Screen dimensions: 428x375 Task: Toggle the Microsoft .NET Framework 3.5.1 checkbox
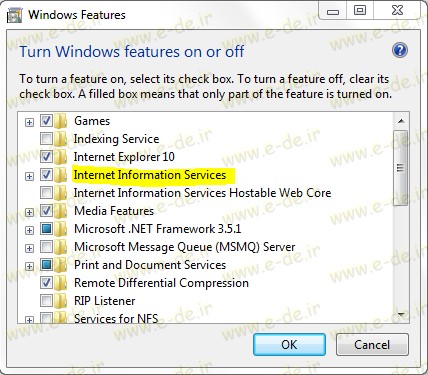pyautogui.click(x=46, y=228)
